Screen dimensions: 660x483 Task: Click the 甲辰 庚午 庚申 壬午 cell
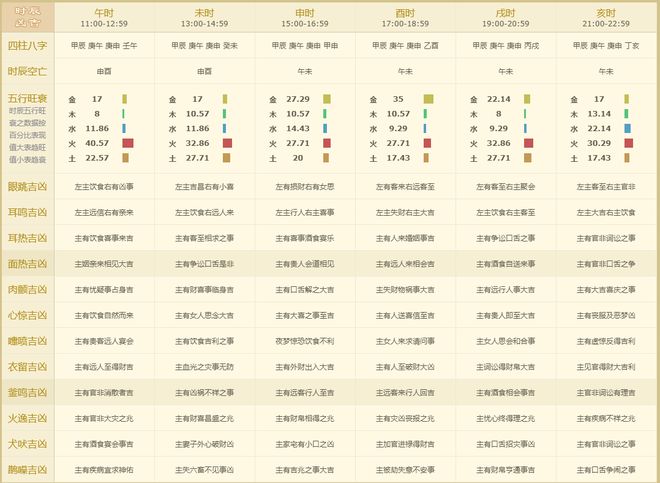[104, 45]
